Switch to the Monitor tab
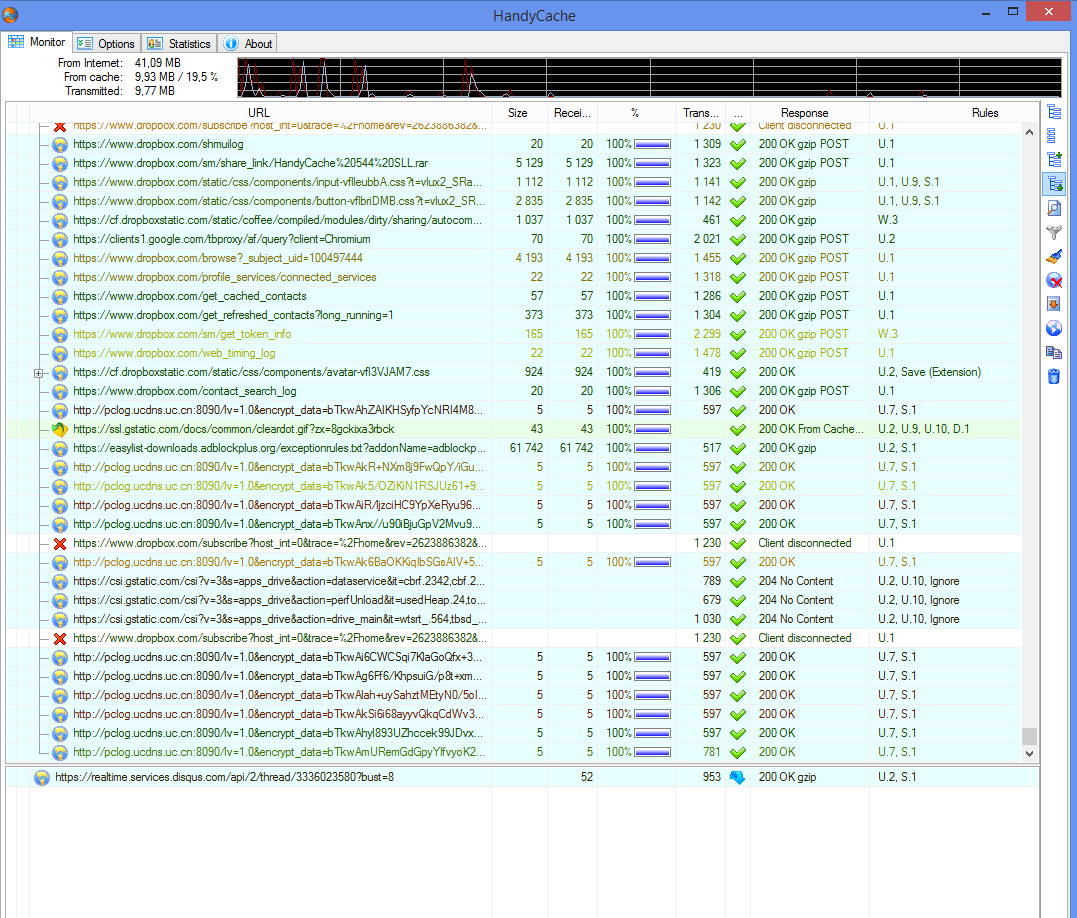1077x918 pixels. click(x=37, y=42)
